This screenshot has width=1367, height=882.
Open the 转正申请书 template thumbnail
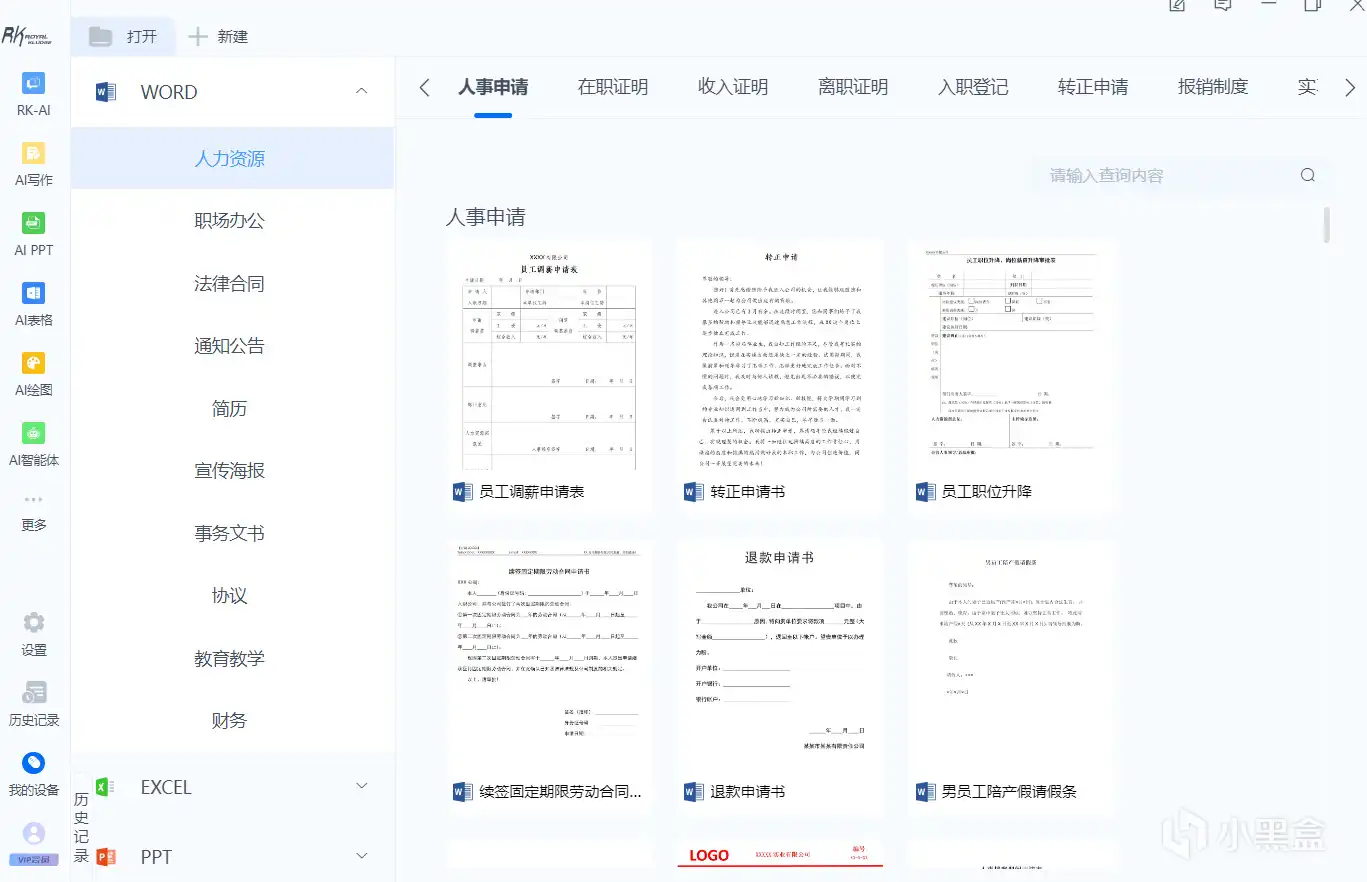(x=780, y=357)
